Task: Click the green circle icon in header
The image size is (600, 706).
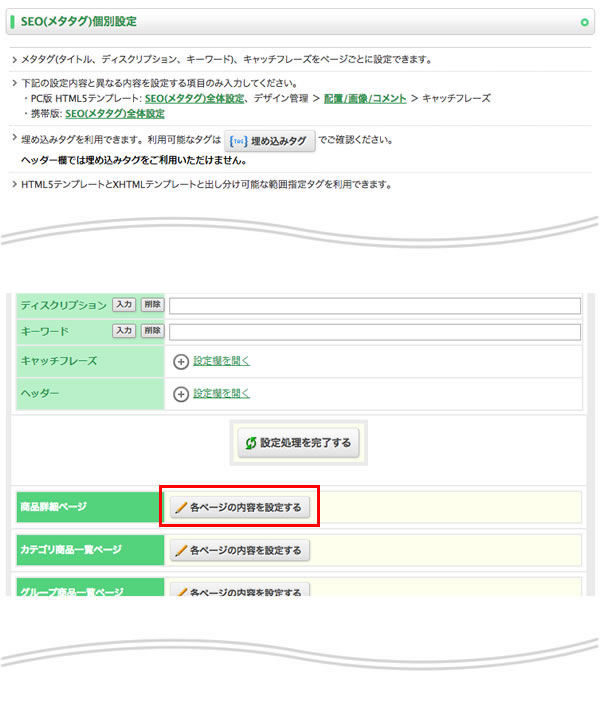Action: point(584,22)
